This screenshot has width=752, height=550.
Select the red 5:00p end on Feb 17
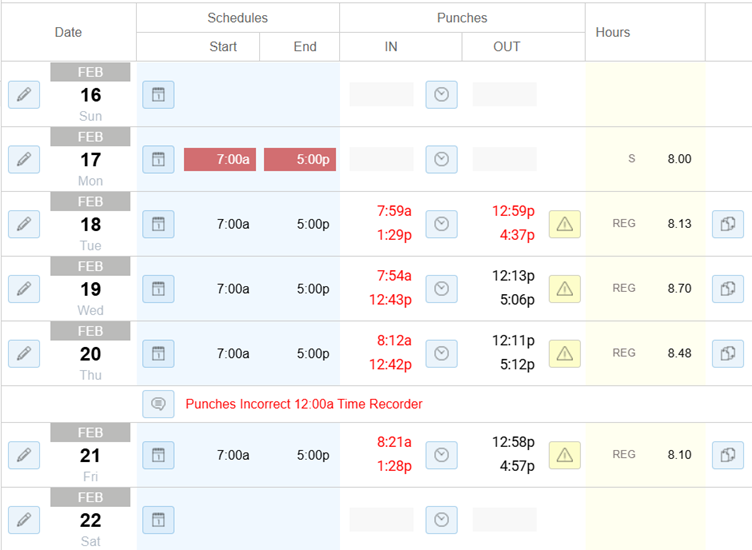(x=300, y=159)
